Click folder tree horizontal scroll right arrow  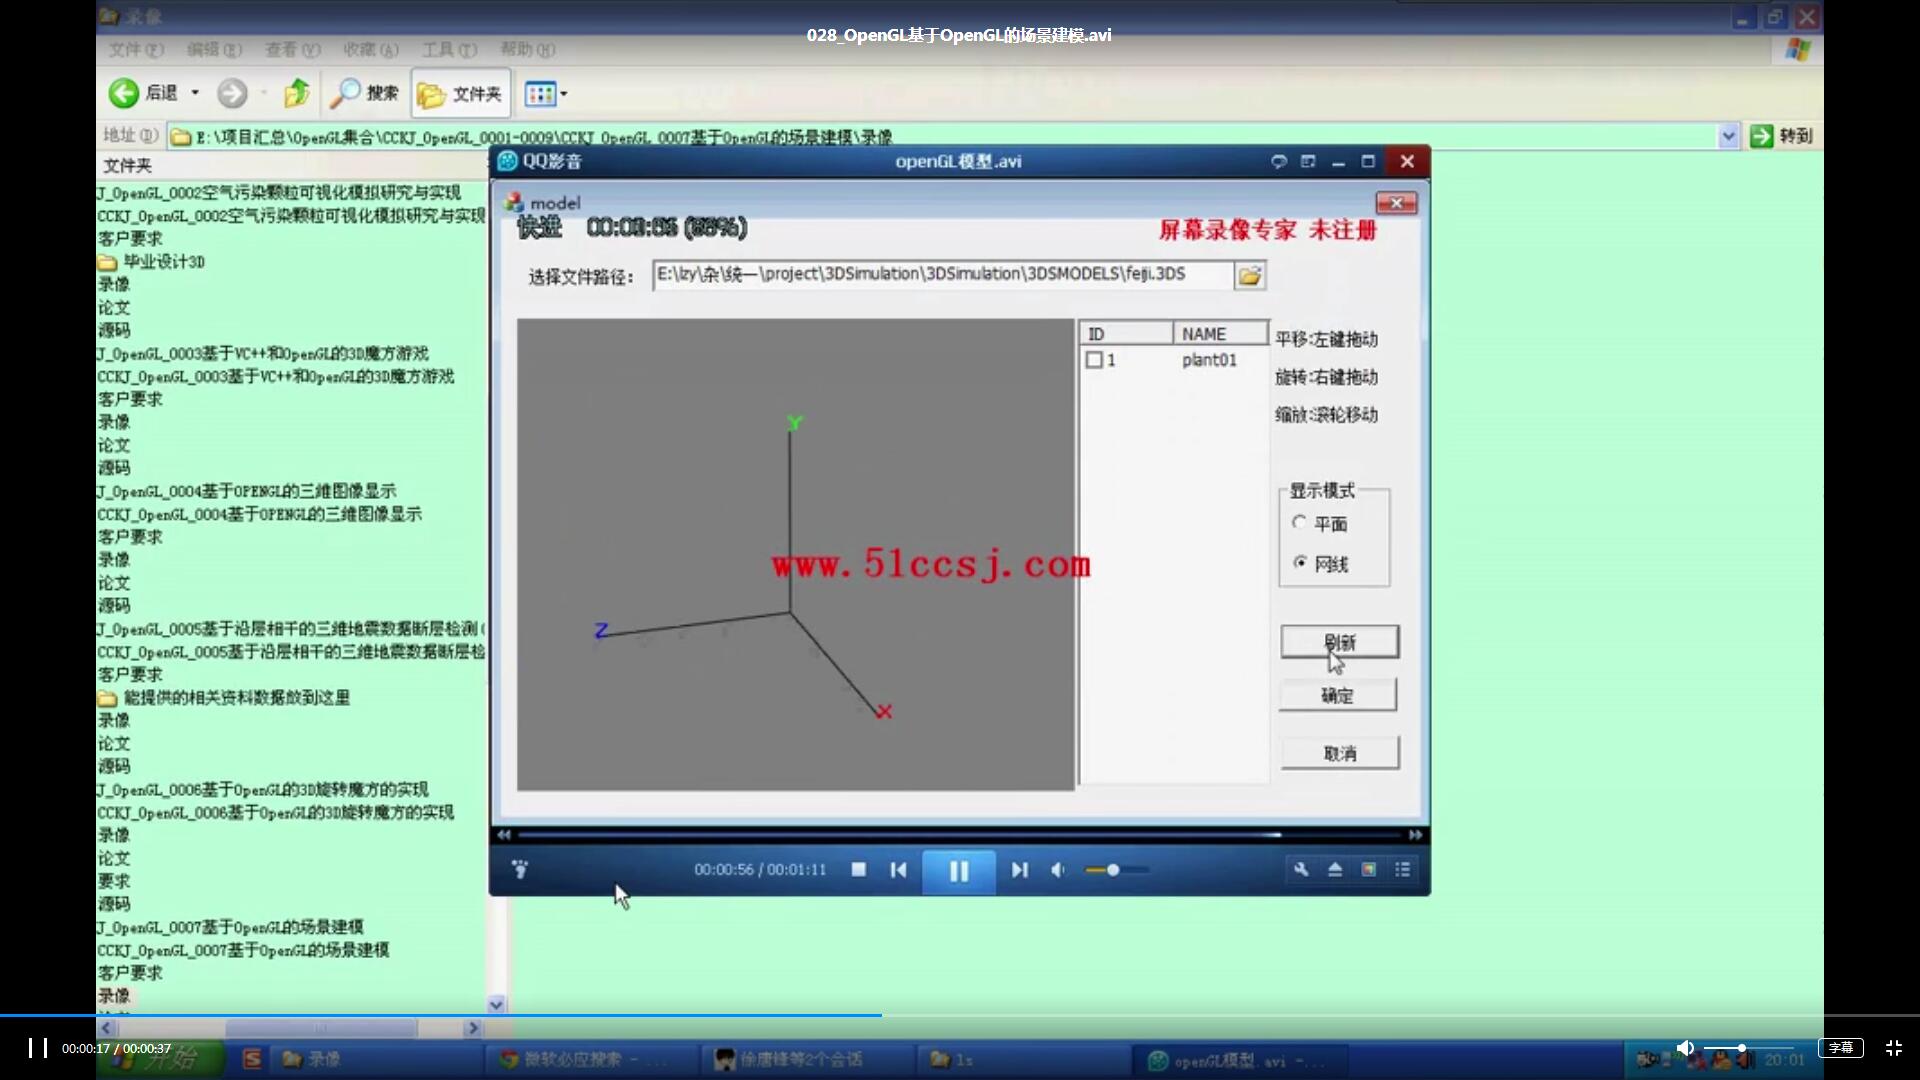(x=473, y=1028)
